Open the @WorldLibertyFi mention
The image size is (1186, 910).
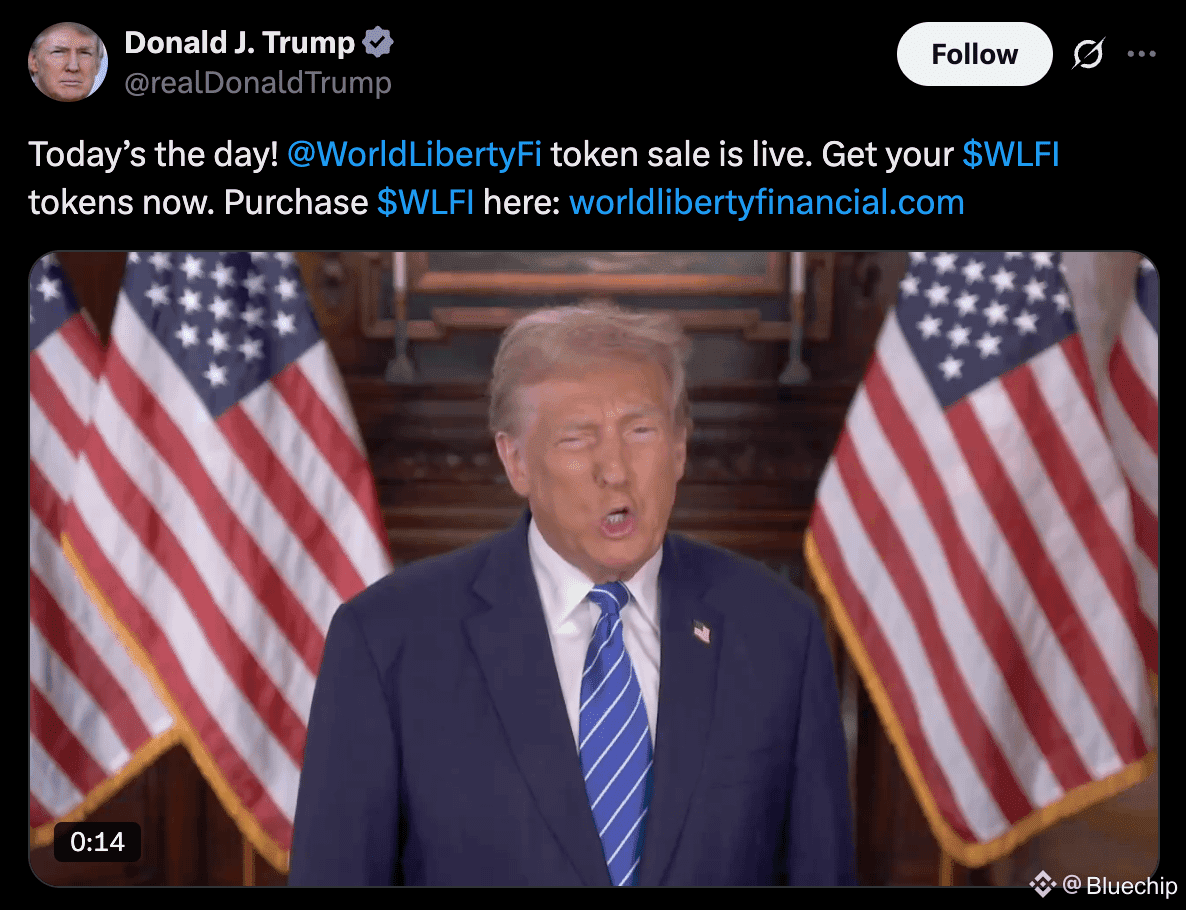point(414,154)
